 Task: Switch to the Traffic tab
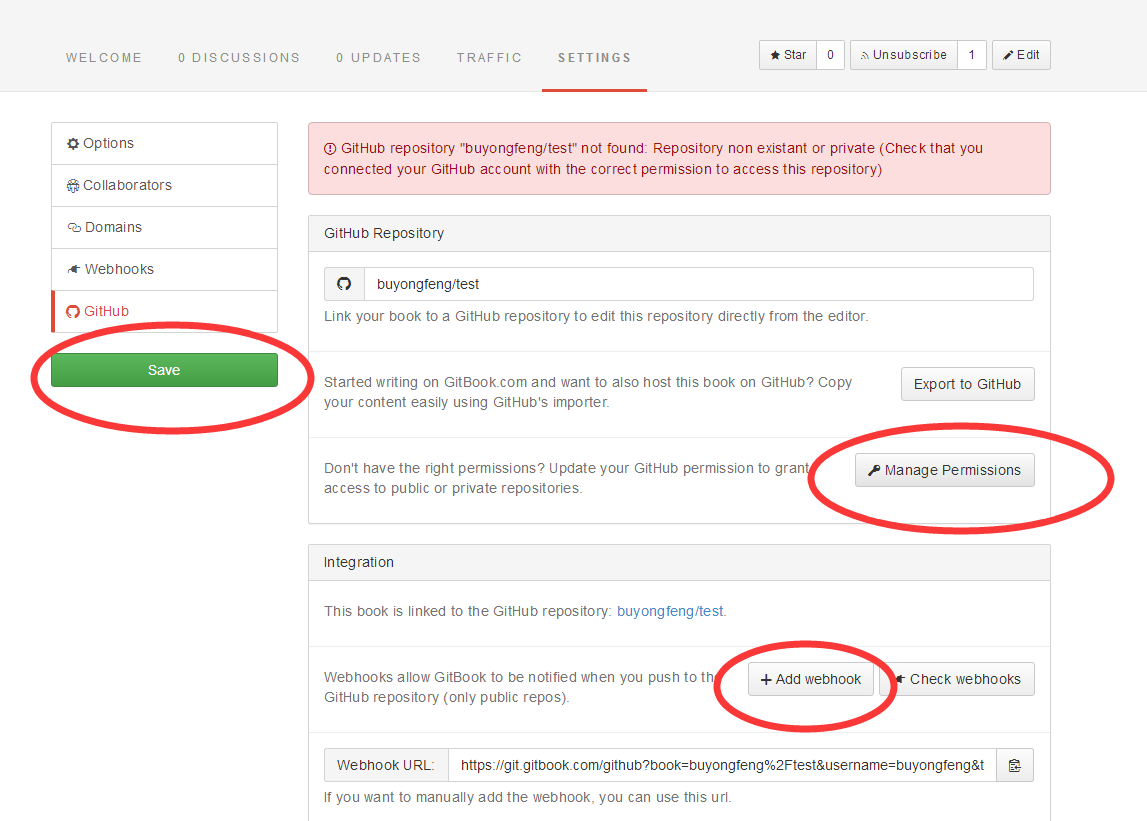[489, 58]
